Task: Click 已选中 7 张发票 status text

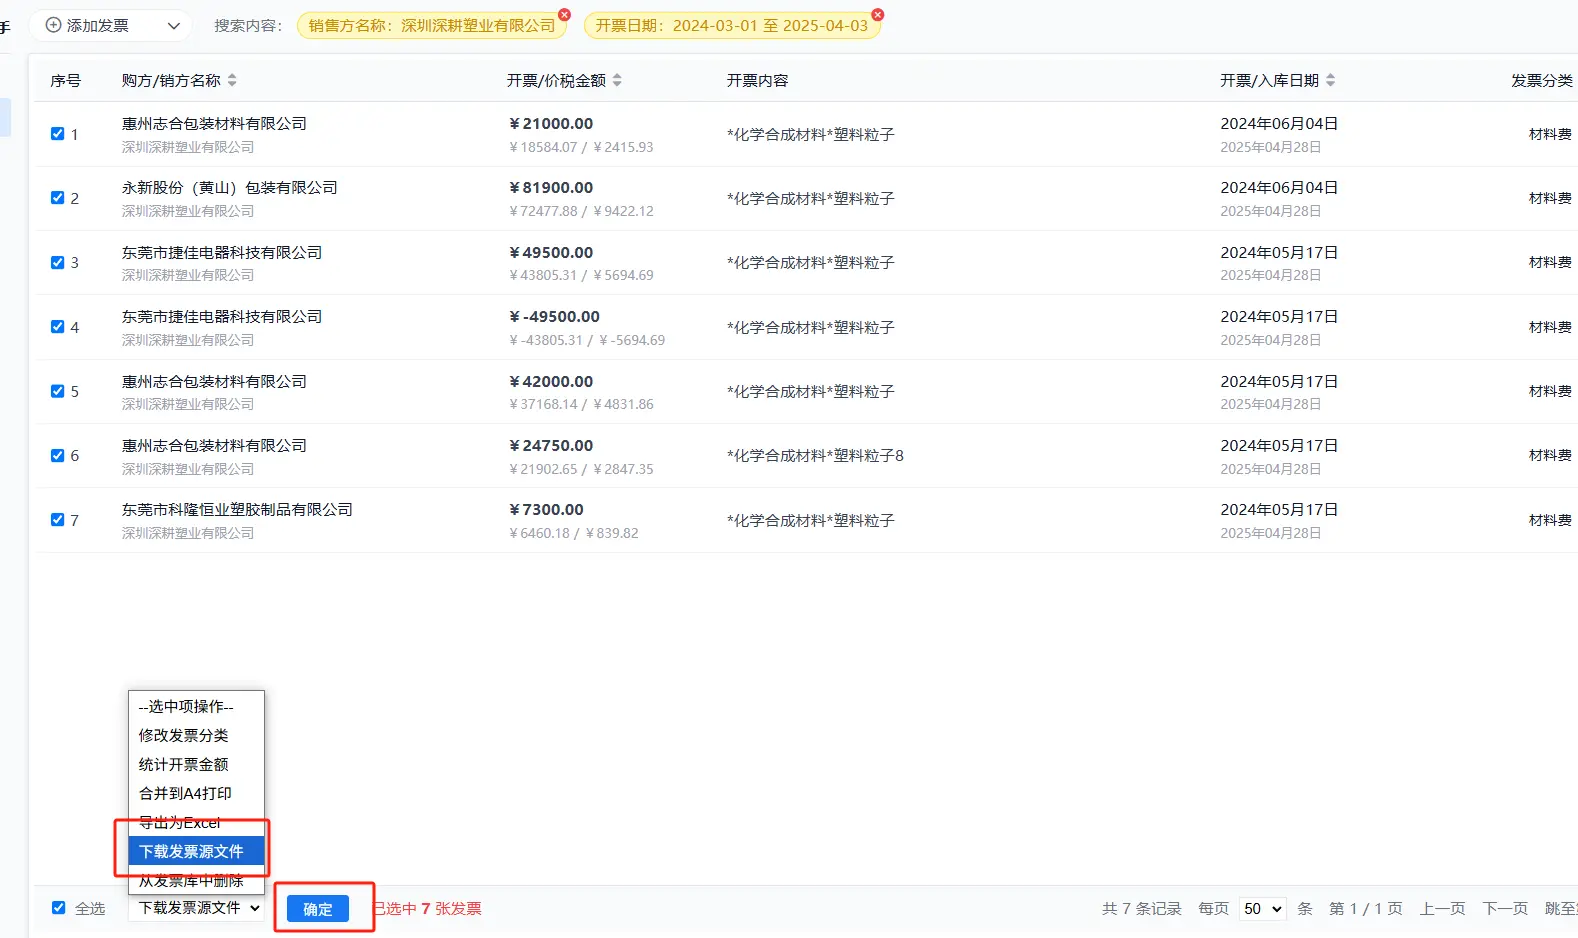Action: 428,908
